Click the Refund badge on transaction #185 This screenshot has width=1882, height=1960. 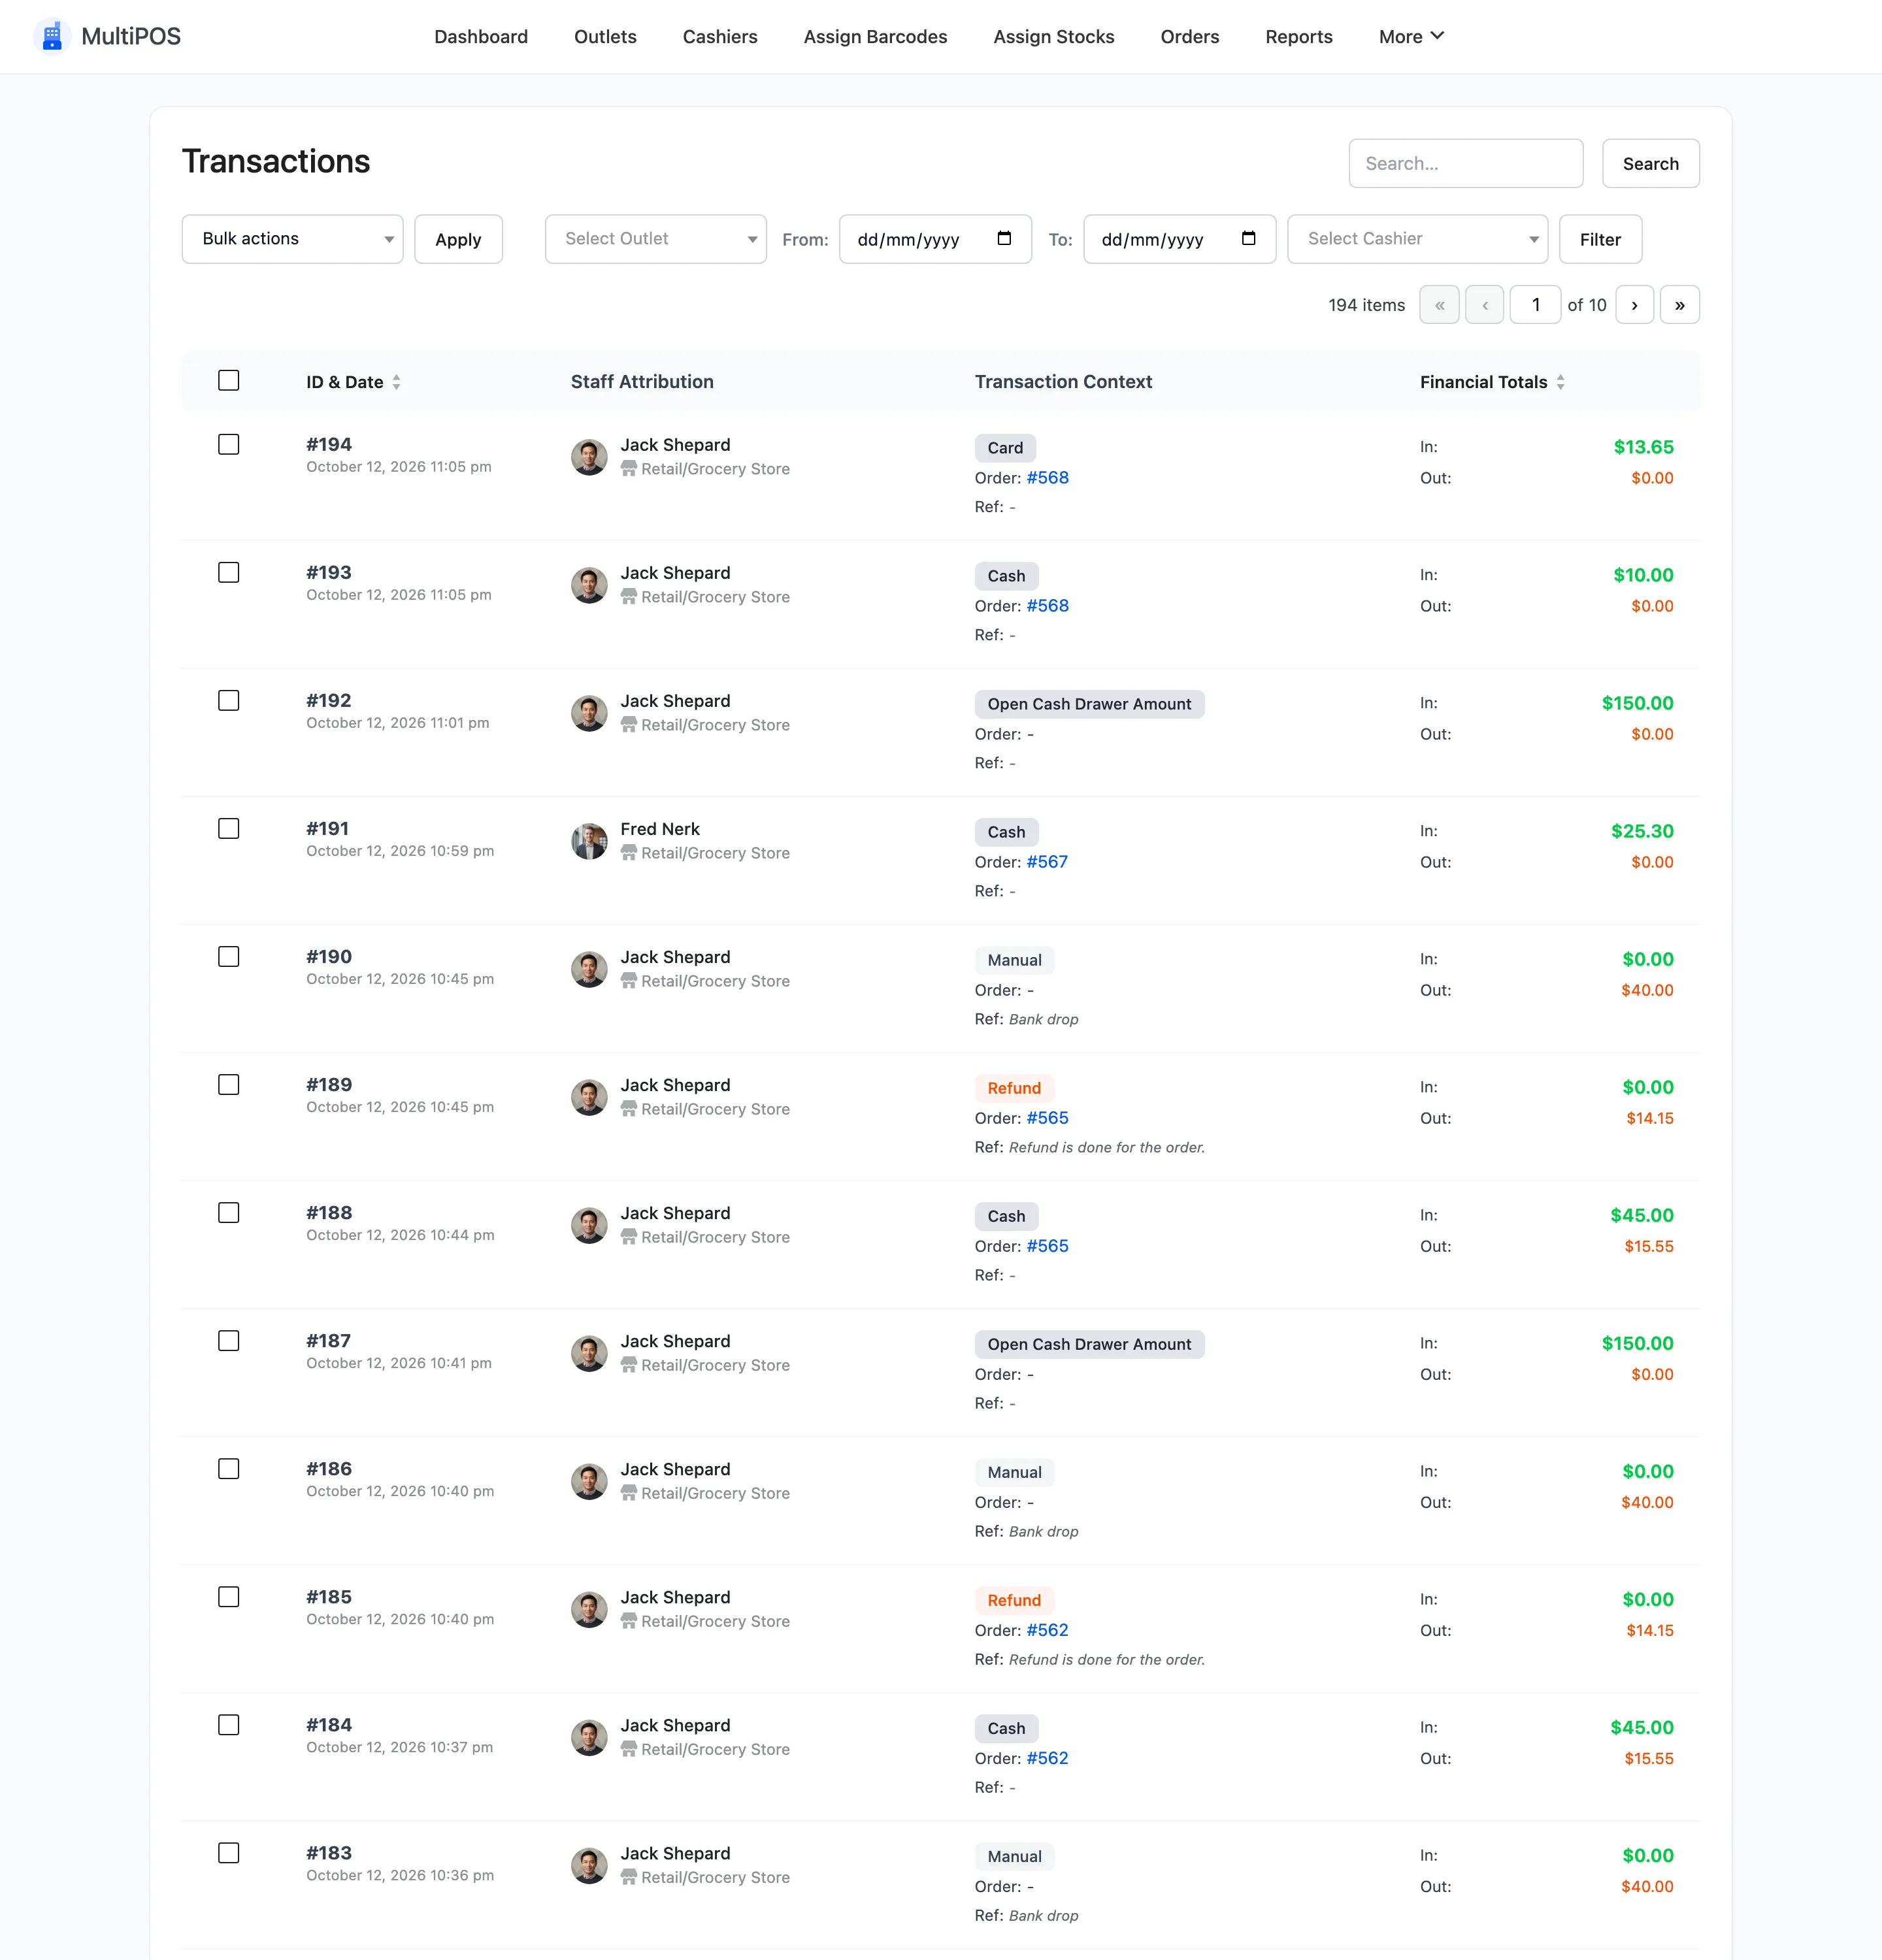(x=1014, y=1600)
